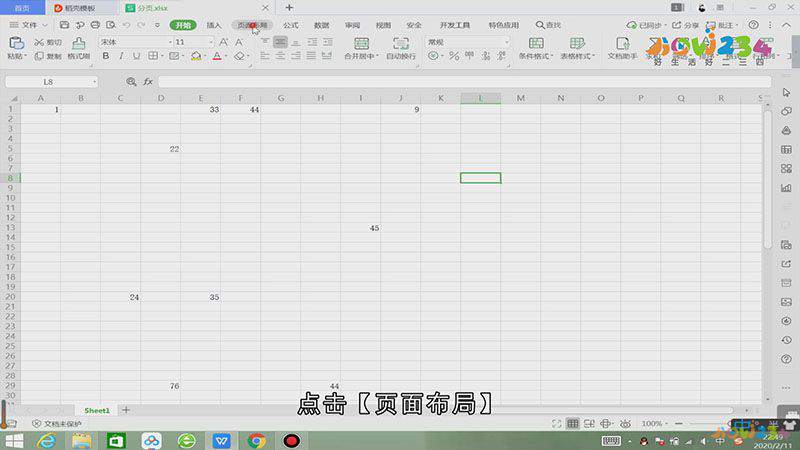Open the Review (审阅) ribbon tab
This screenshot has width=800, height=450.
click(352, 25)
